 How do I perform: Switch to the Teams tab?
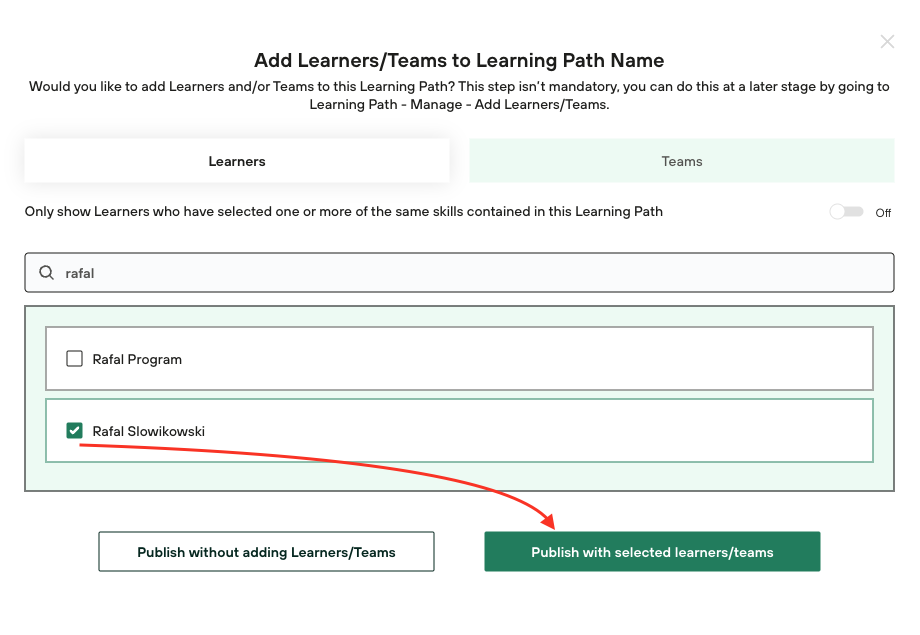tap(681, 161)
